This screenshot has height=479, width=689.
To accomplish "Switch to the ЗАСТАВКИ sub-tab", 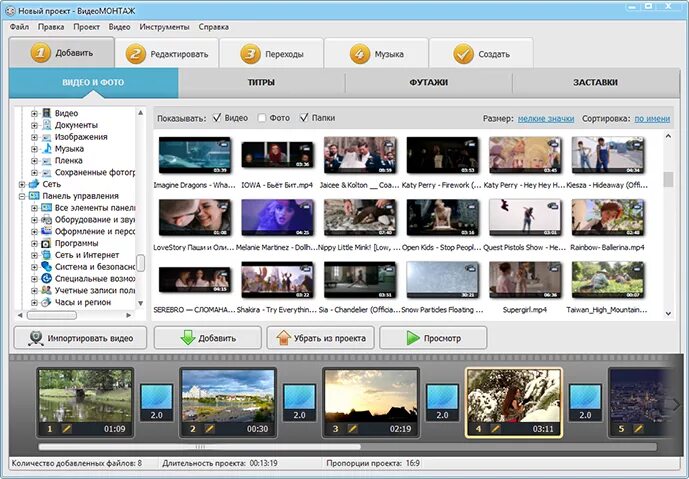I will pyautogui.click(x=595, y=83).
